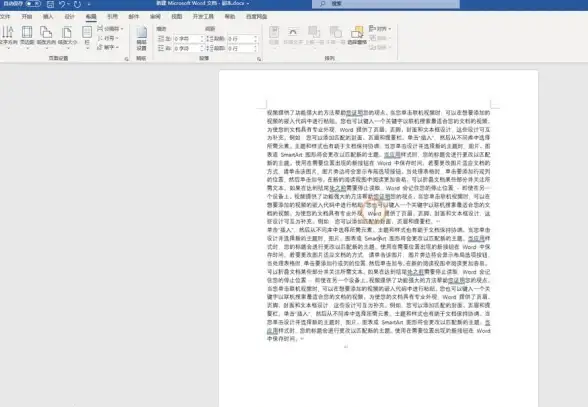Toggle the AutoSave switch in title bar
The height and width of the screenshot is (407, 588).
click(33, 4)
